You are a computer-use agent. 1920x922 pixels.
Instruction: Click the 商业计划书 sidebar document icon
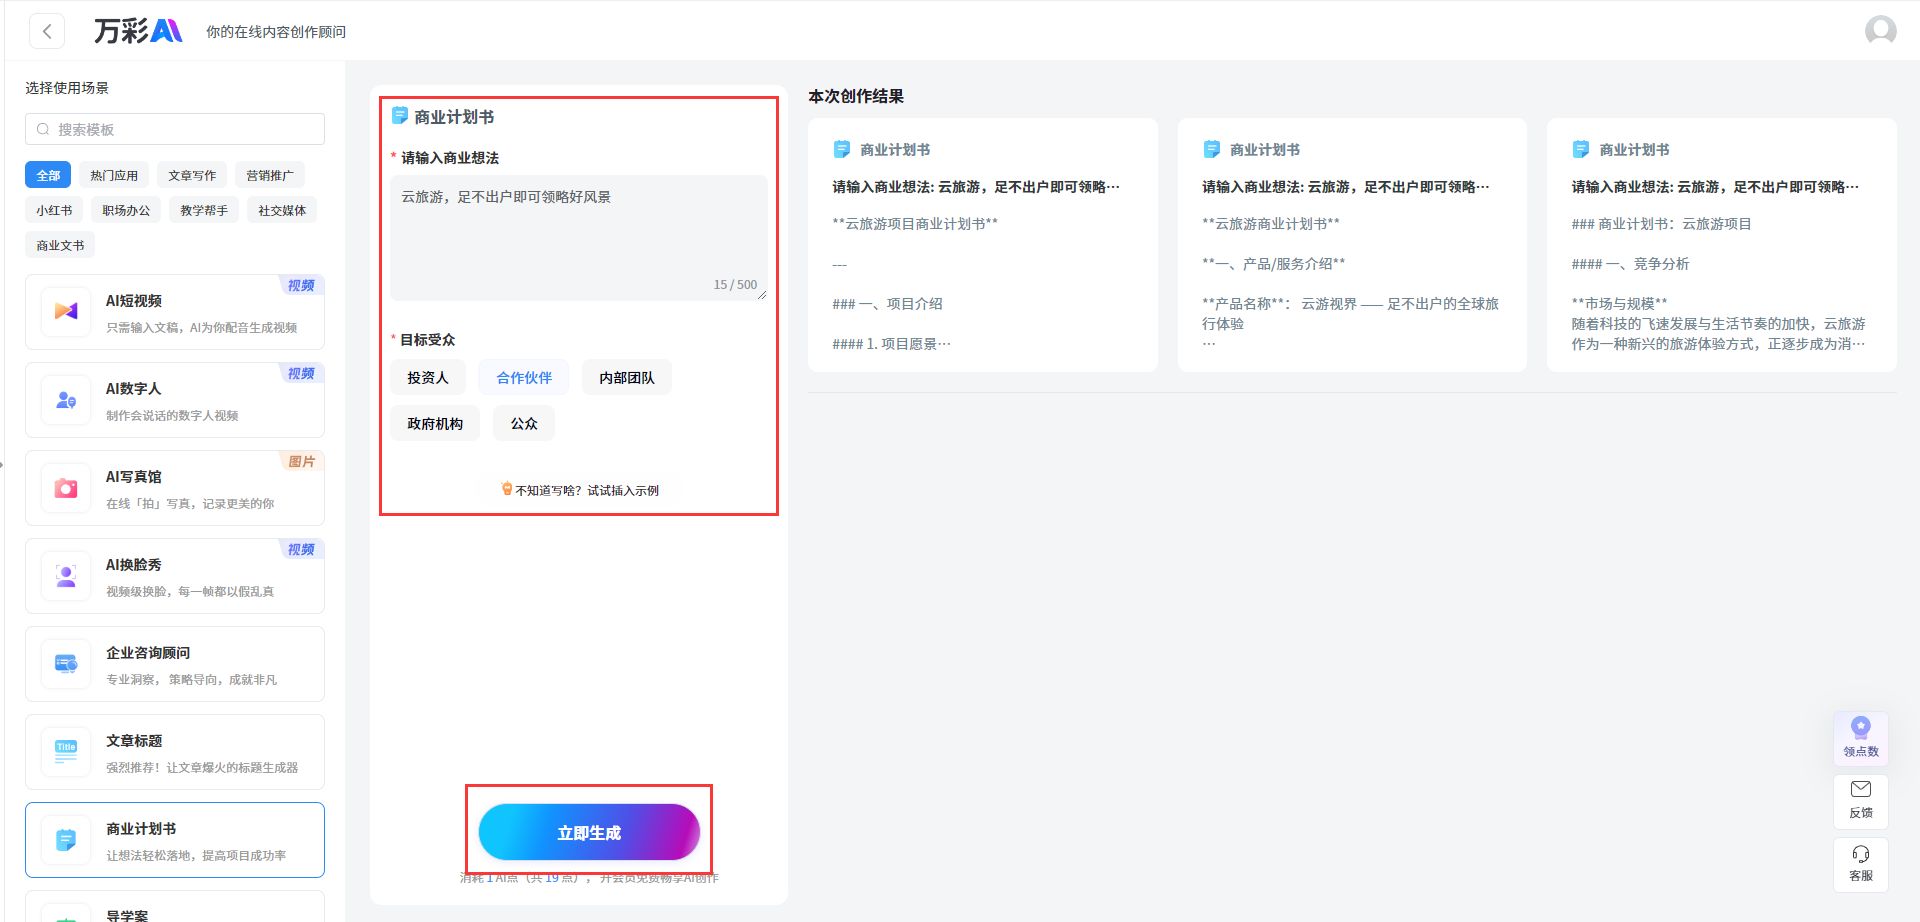pos(66,839)
